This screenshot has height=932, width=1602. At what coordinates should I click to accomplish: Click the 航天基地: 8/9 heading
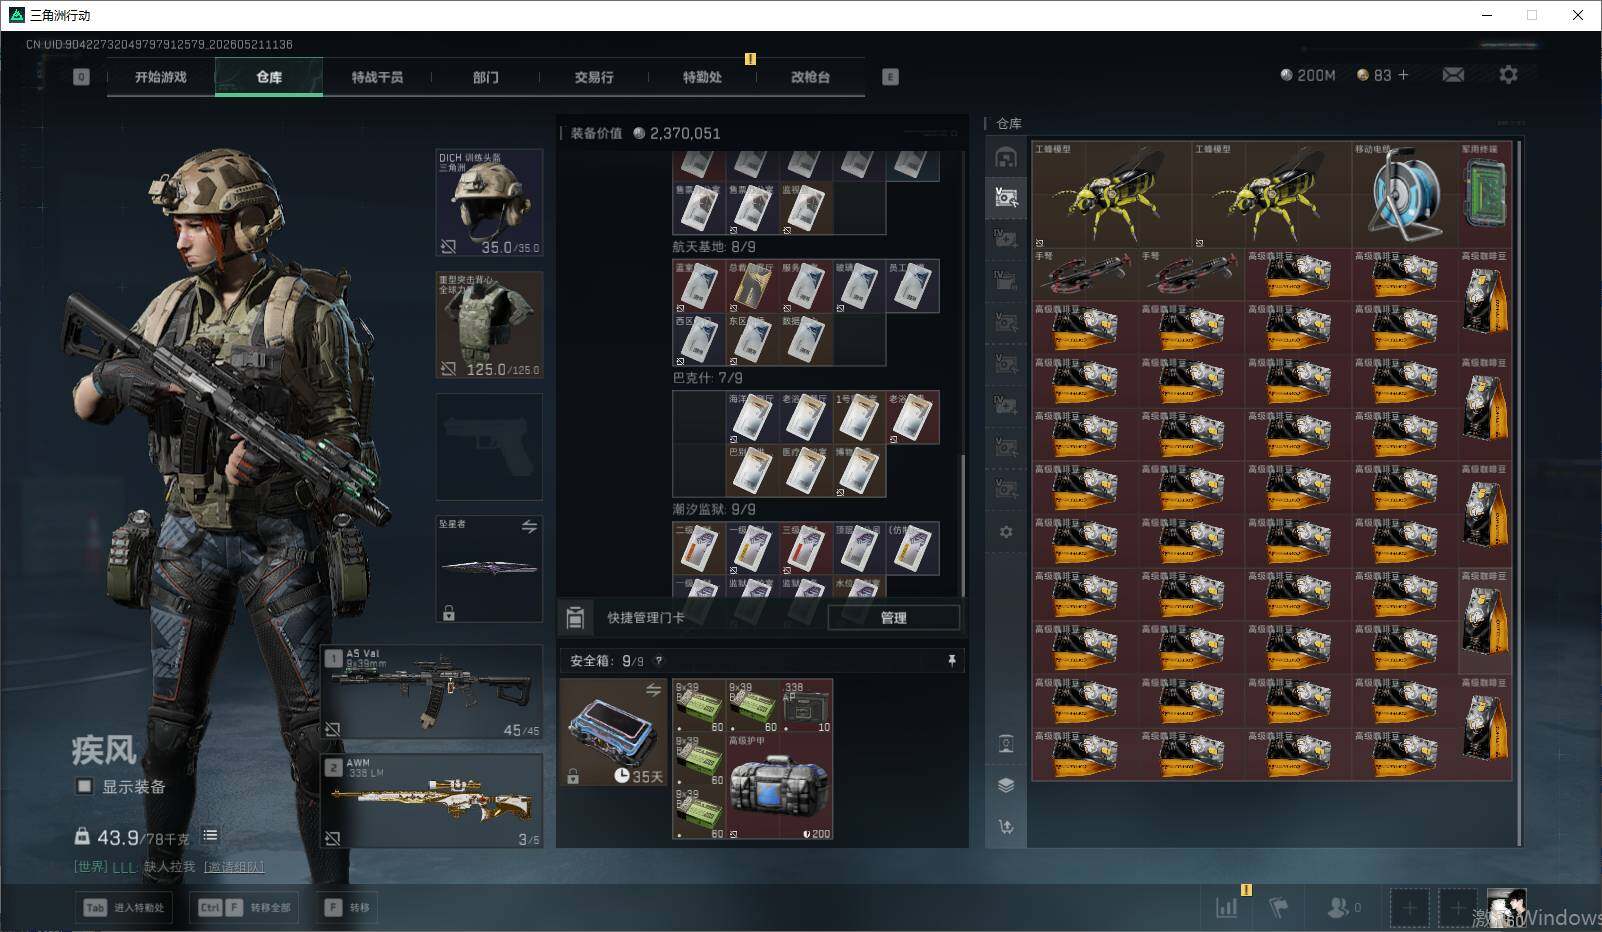tap(714, 246)
